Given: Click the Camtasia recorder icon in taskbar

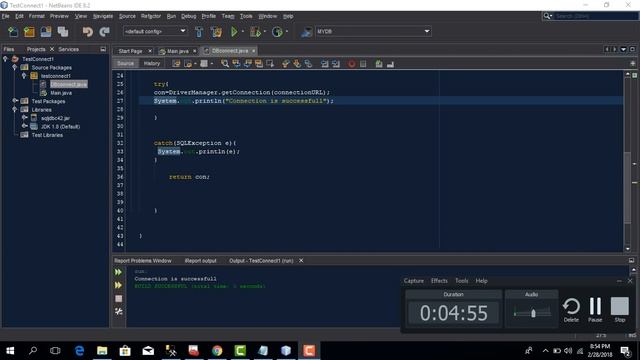Looking at the screenshot, I should 309,351.
